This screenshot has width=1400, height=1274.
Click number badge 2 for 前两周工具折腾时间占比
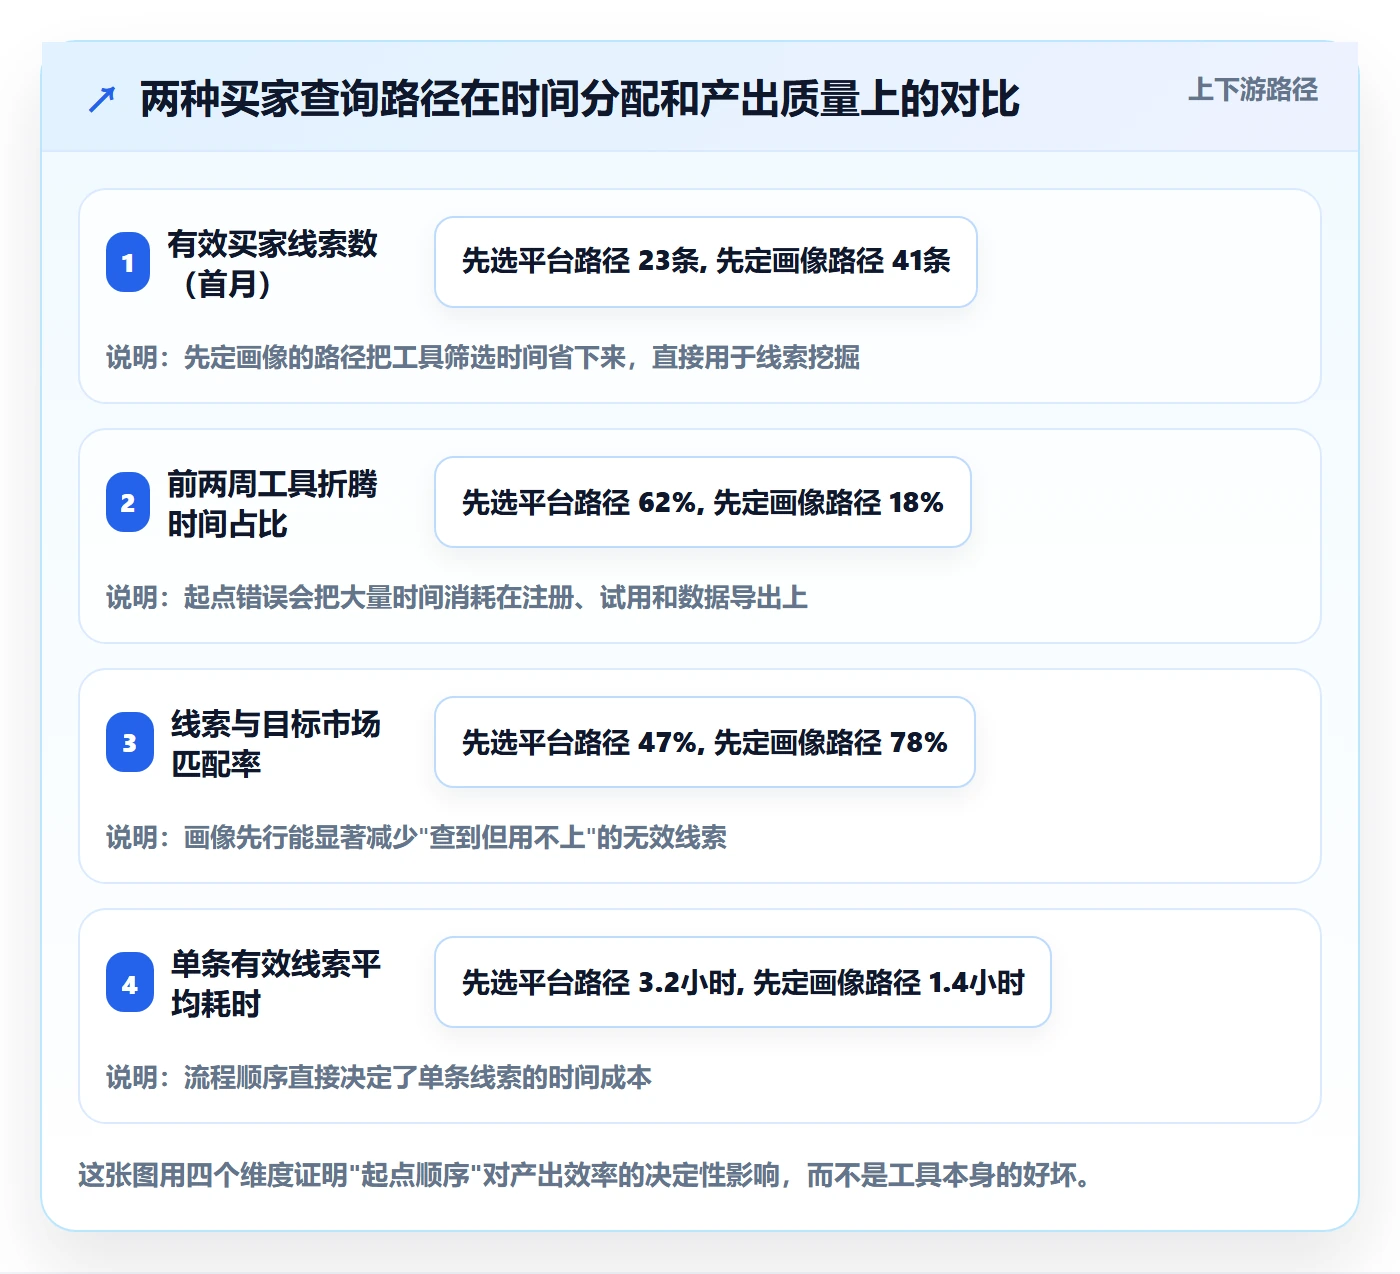(x=128, y=502)
